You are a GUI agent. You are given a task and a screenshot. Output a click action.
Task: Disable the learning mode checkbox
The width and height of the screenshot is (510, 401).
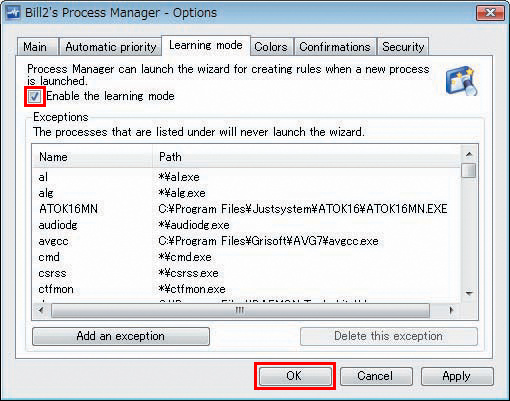coord(34,97)
